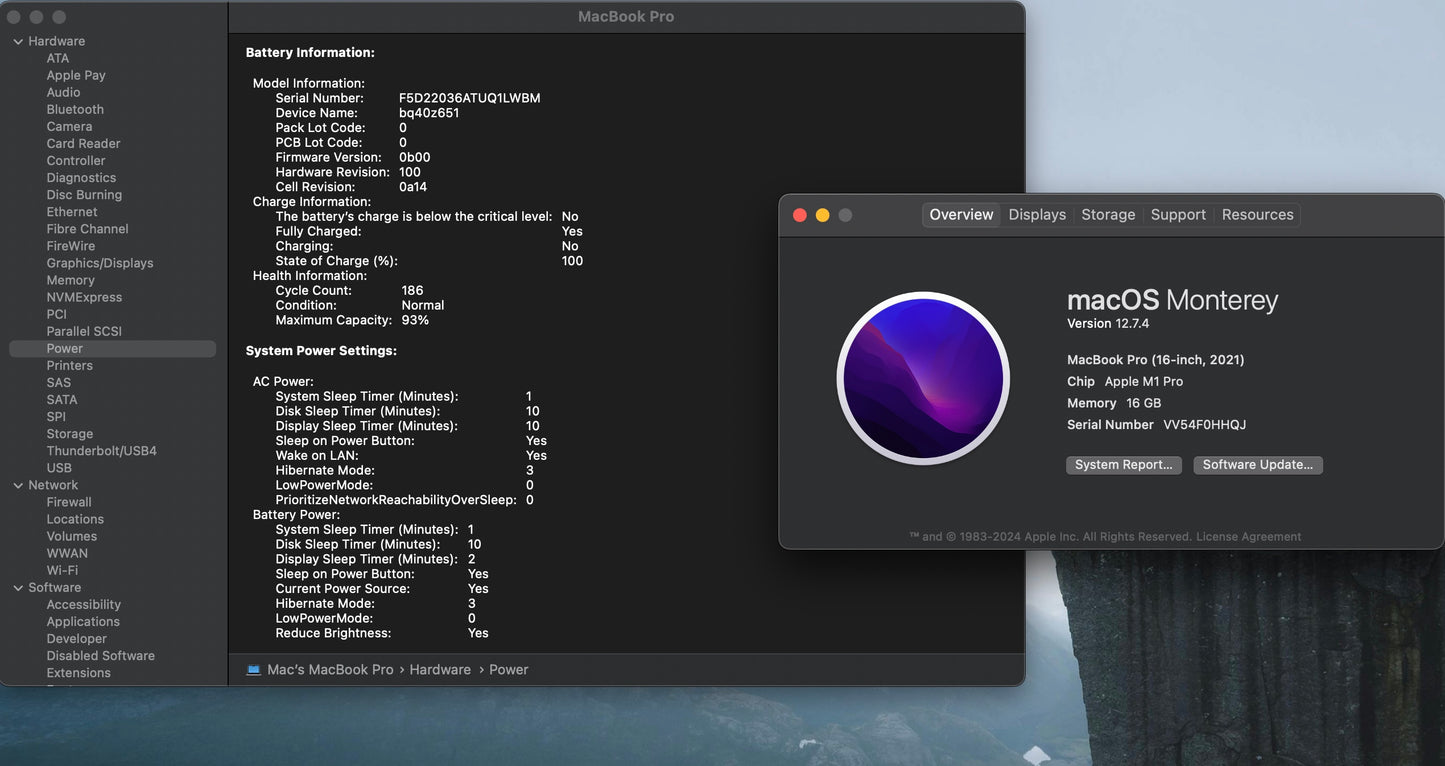Click battery serial number F5D22036ATUQ1LWBM

click(469, 98)
